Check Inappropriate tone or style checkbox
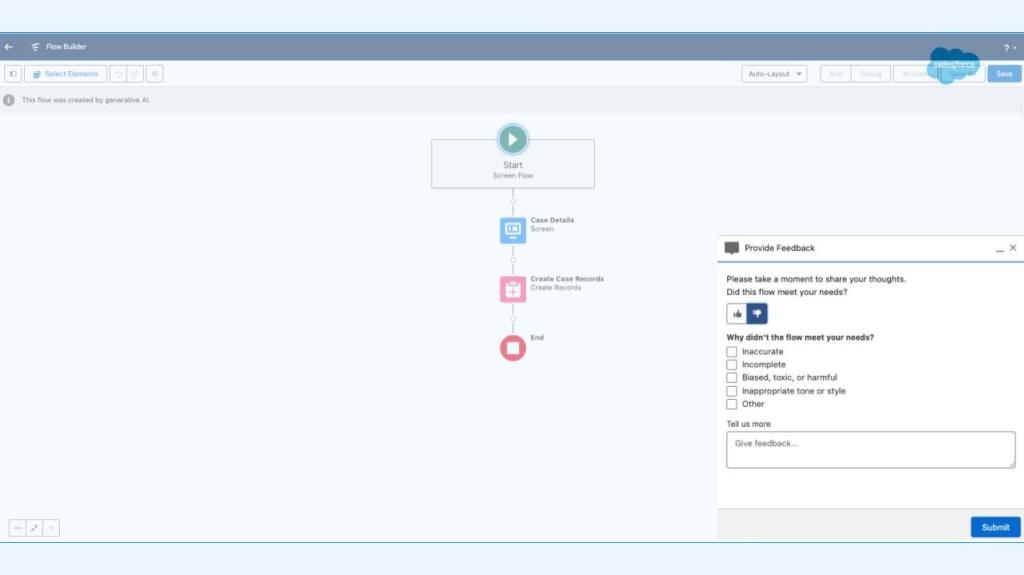Image resolution: width=1024 pixels, height=575 pixels. click(731, 391)
